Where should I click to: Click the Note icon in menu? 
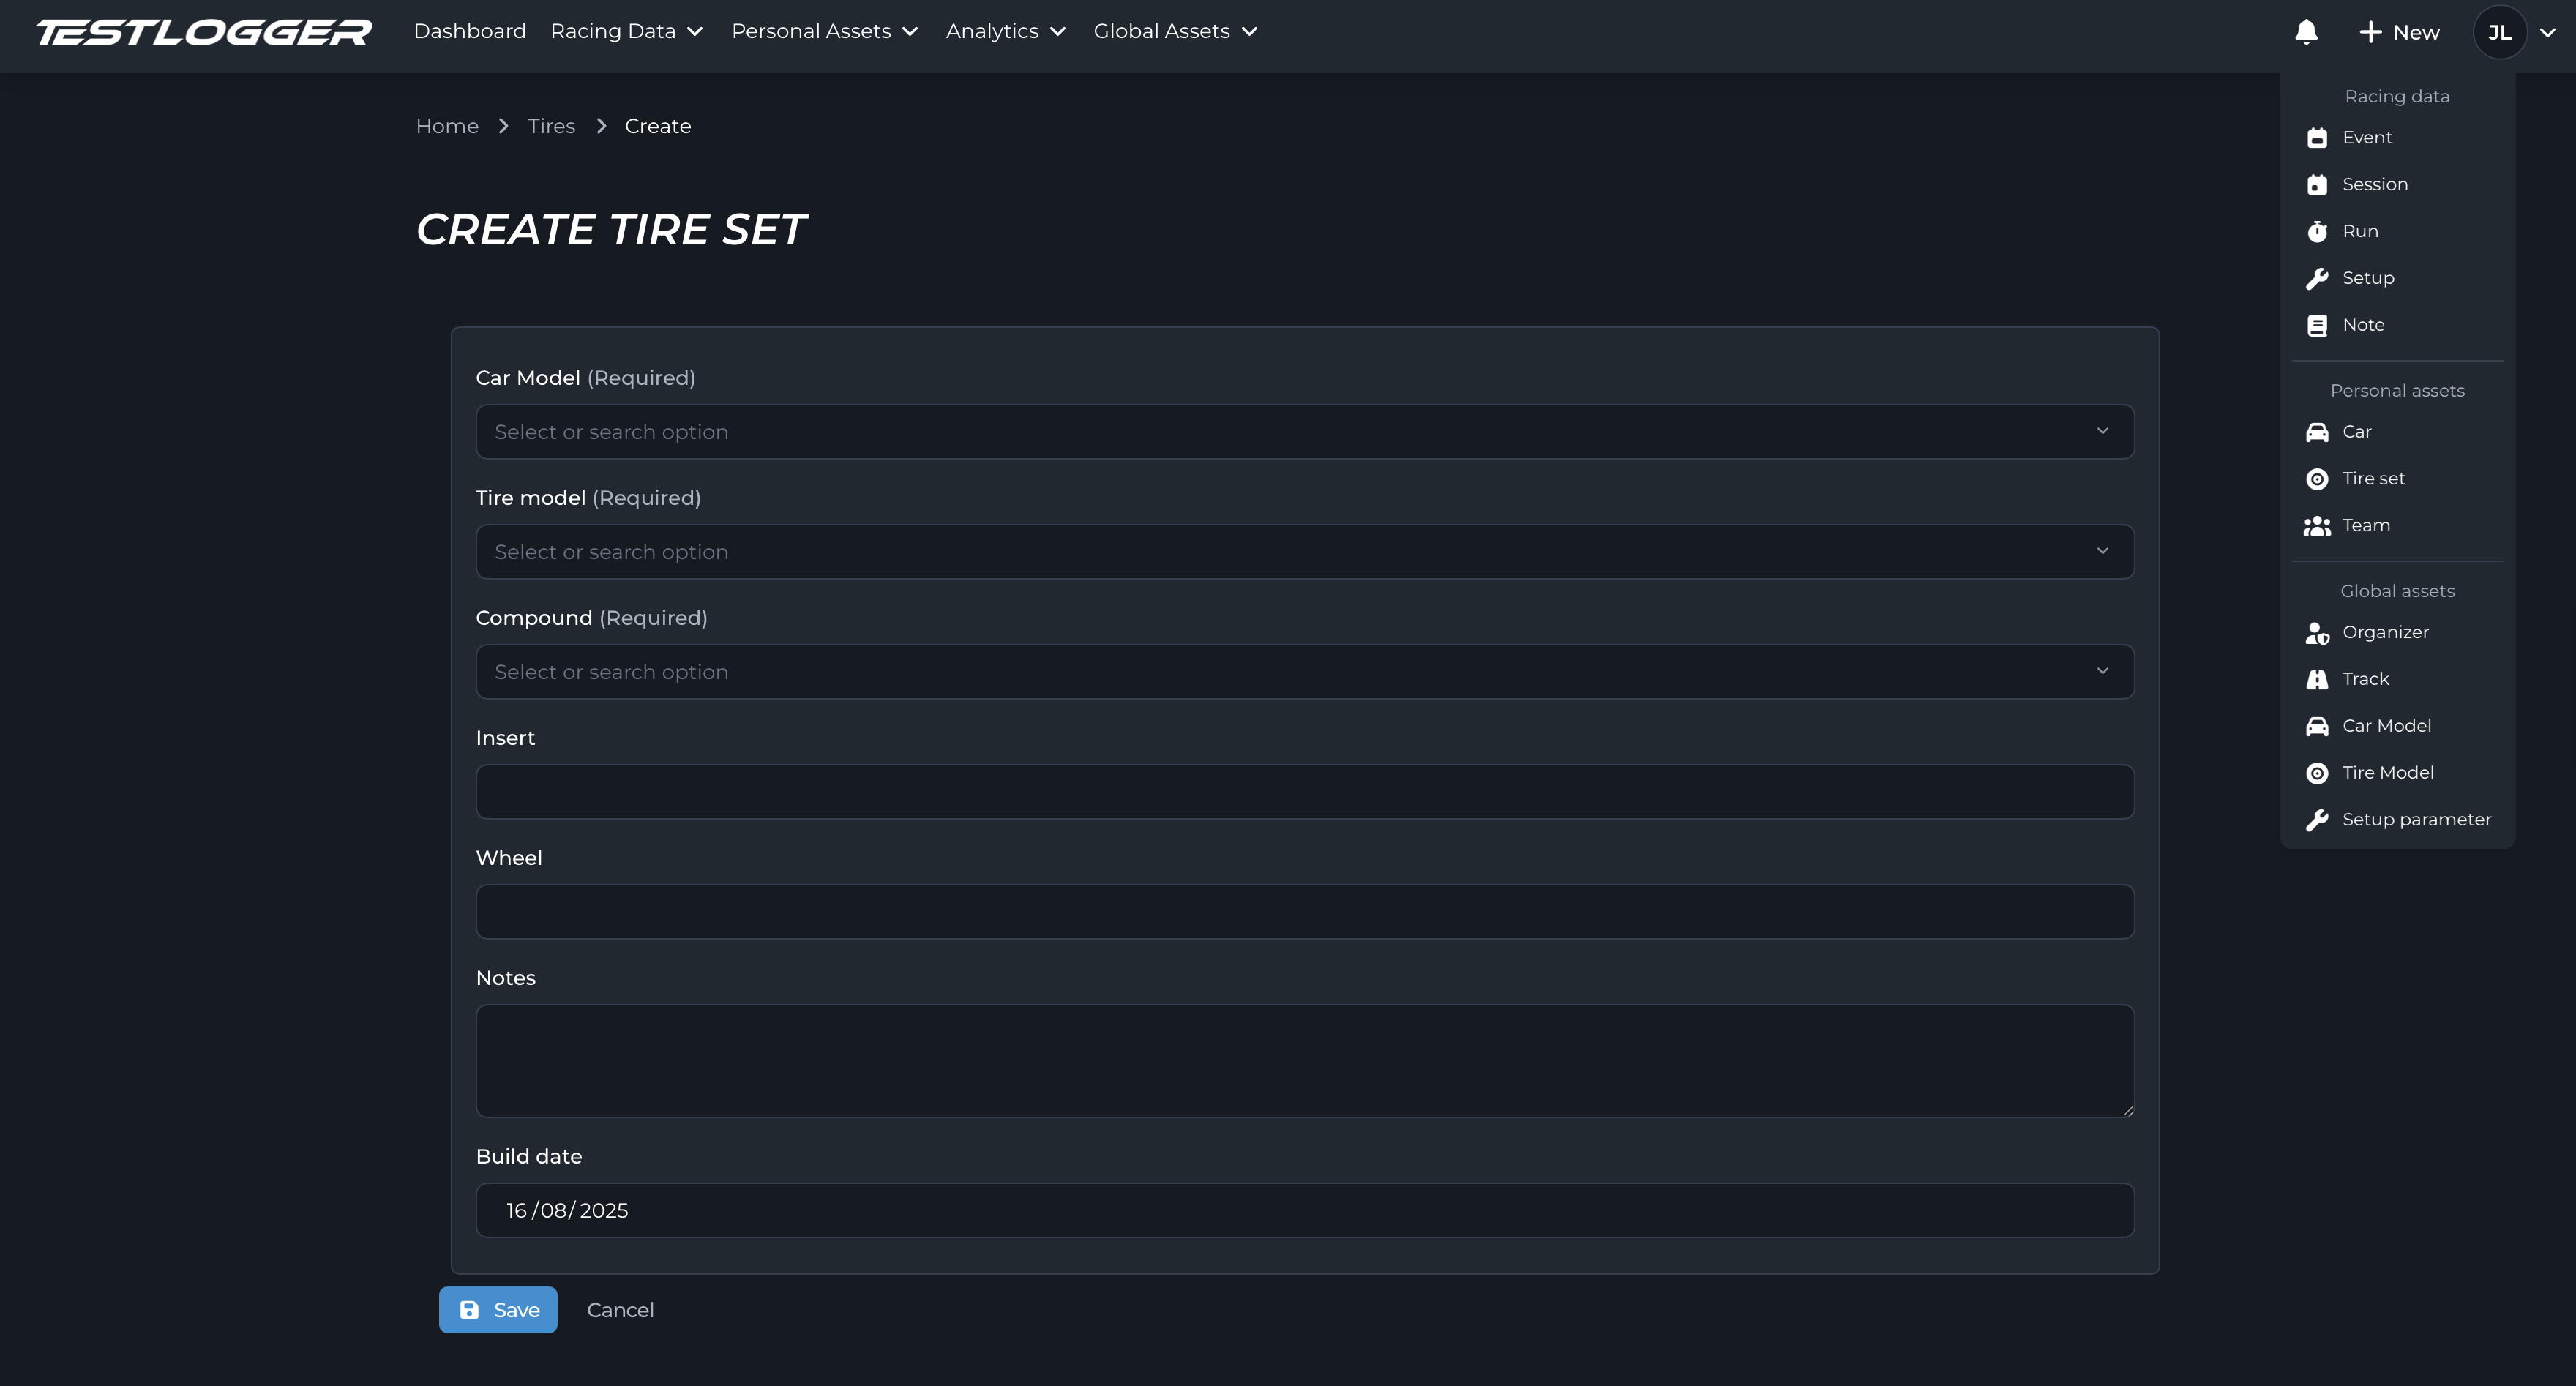2317,326
